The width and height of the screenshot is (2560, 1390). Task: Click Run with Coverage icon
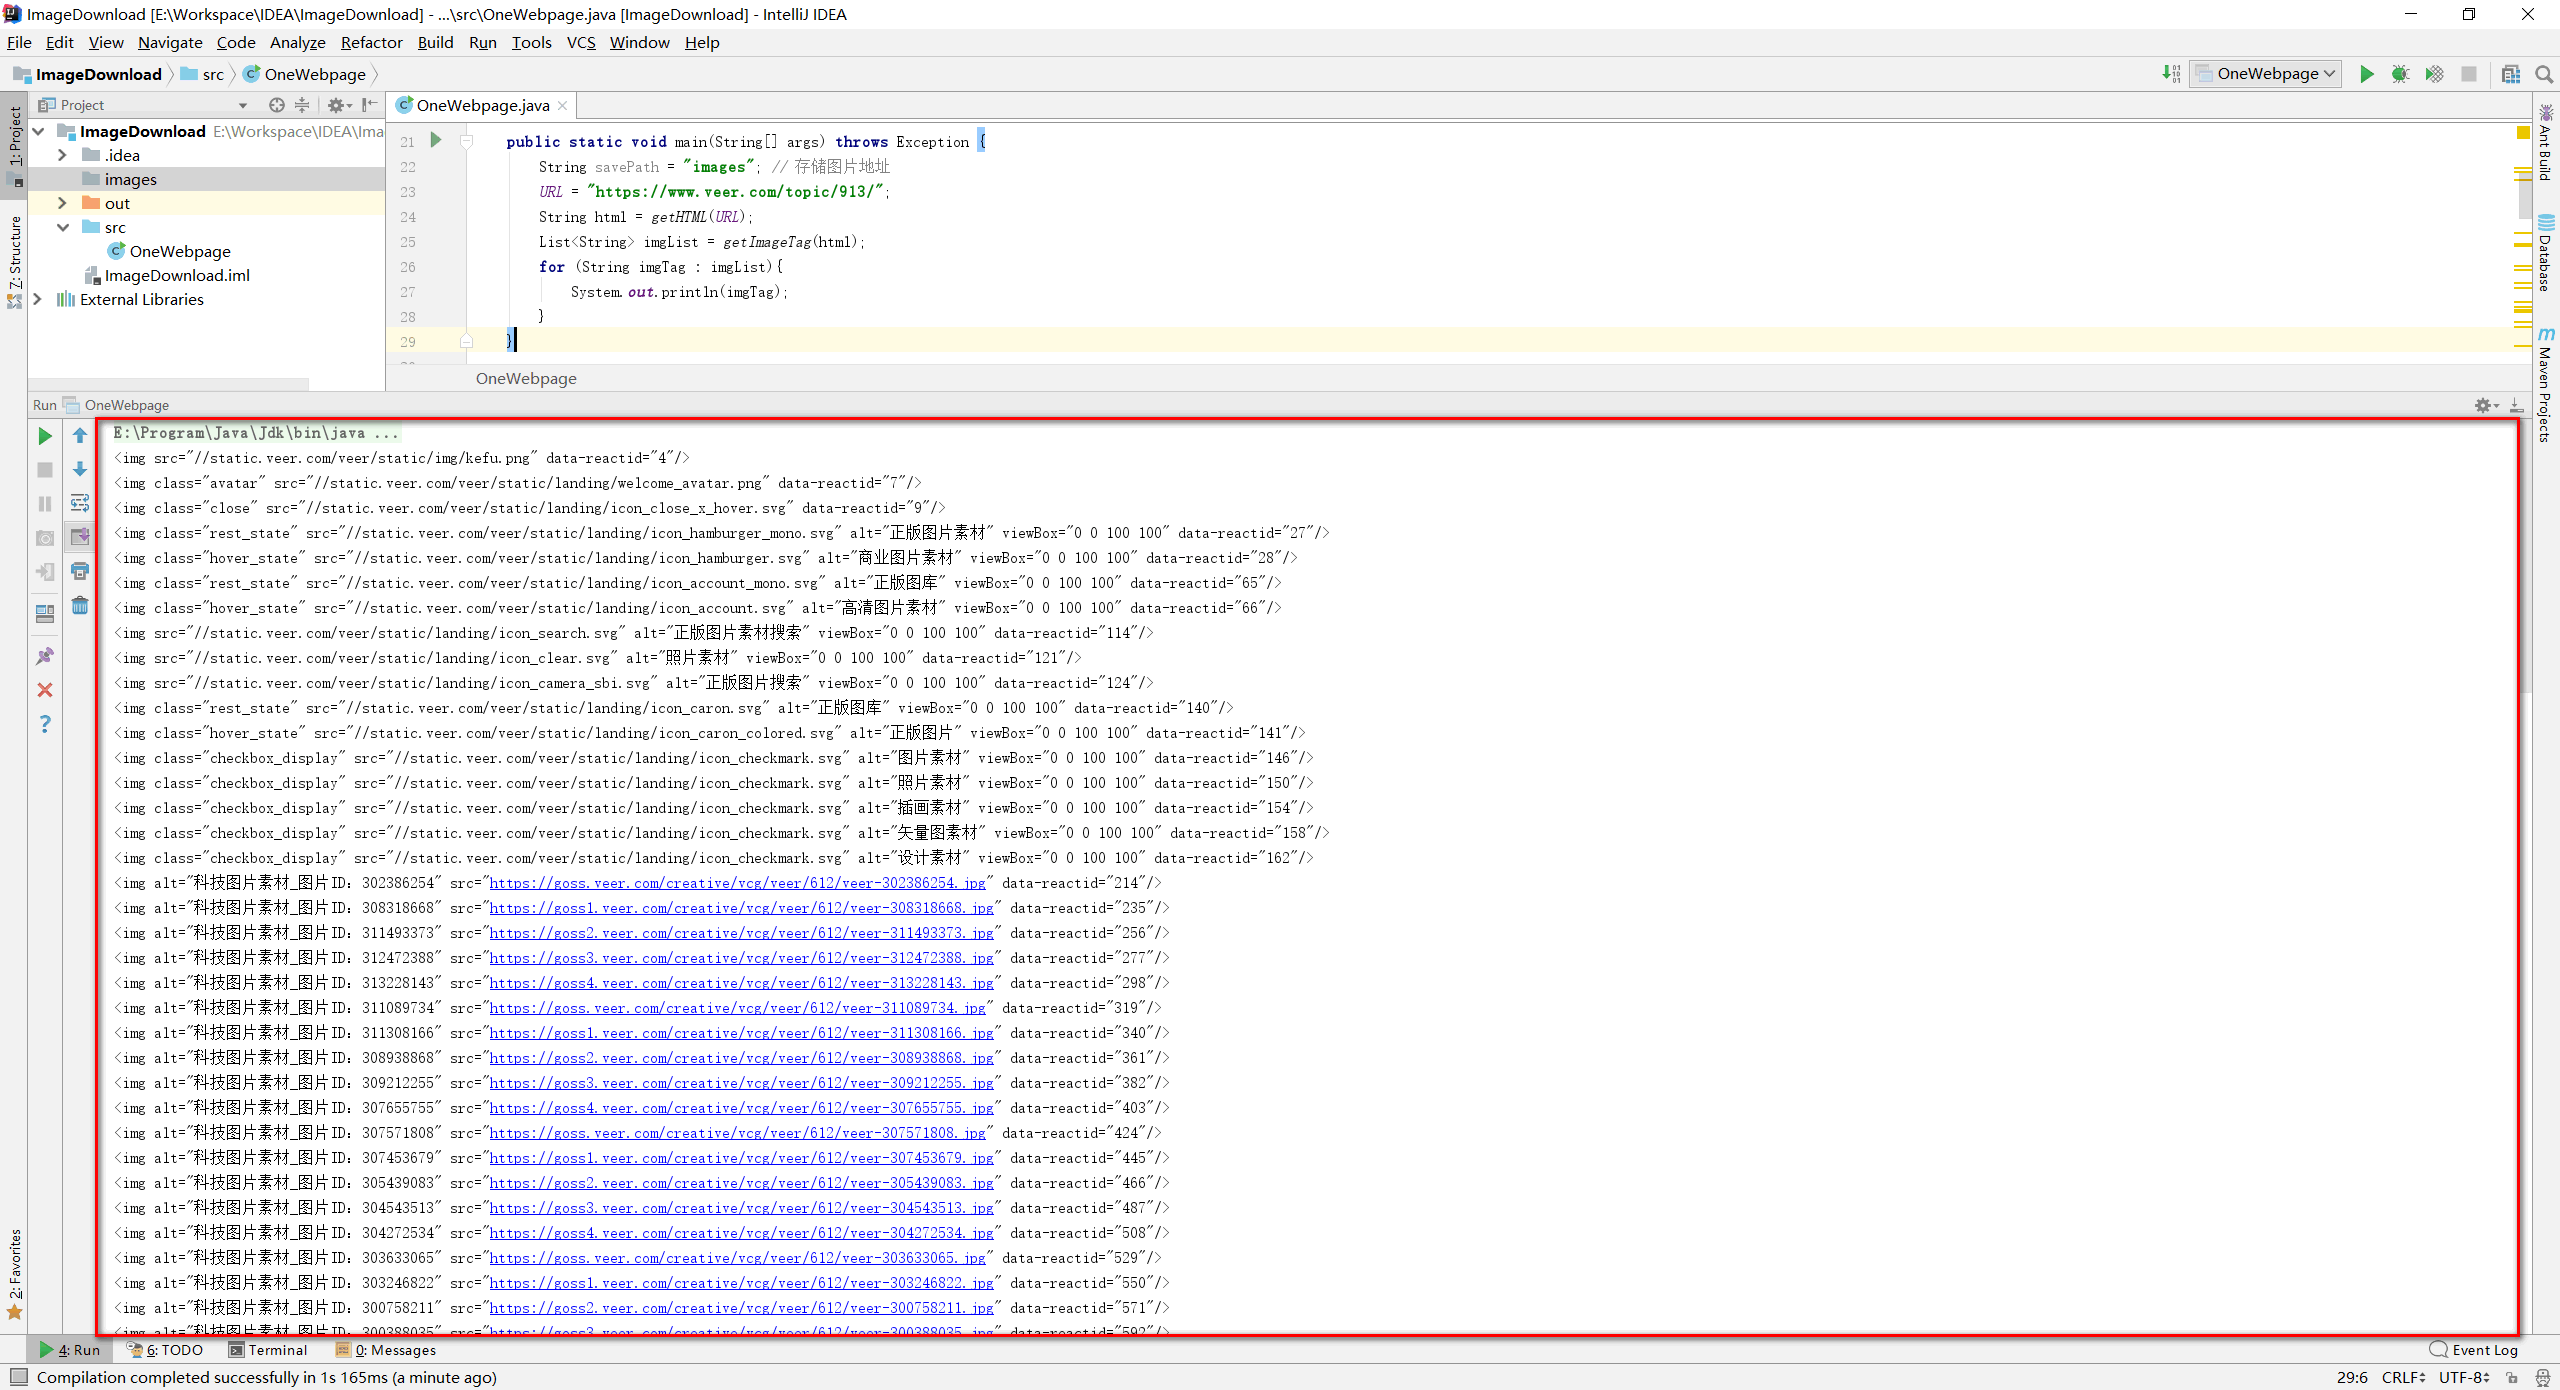pos(2434,74)
